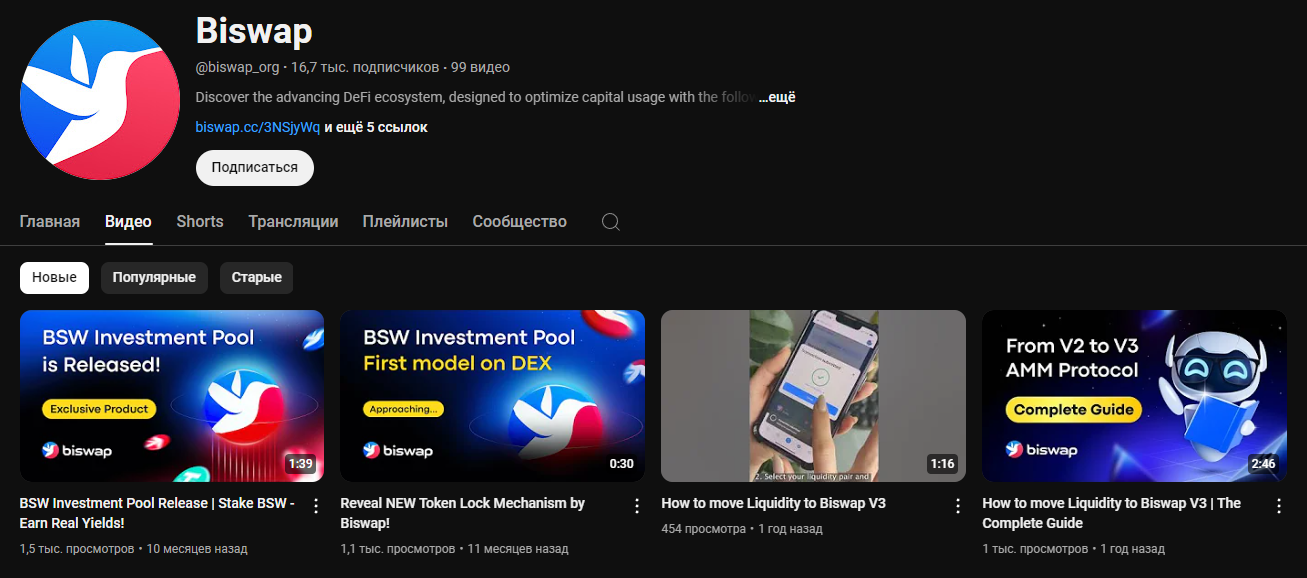Viewport: 1307px width, 578px height.
Task: Go to the Трансляции tab
Action: pyautogui.click(x=293, y=222)
